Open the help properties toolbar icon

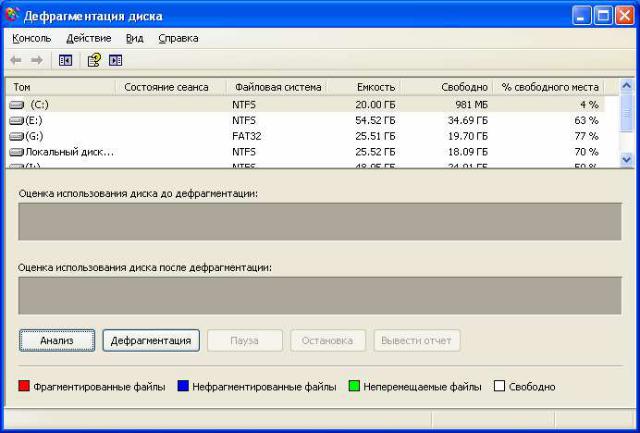coord(94,60)
